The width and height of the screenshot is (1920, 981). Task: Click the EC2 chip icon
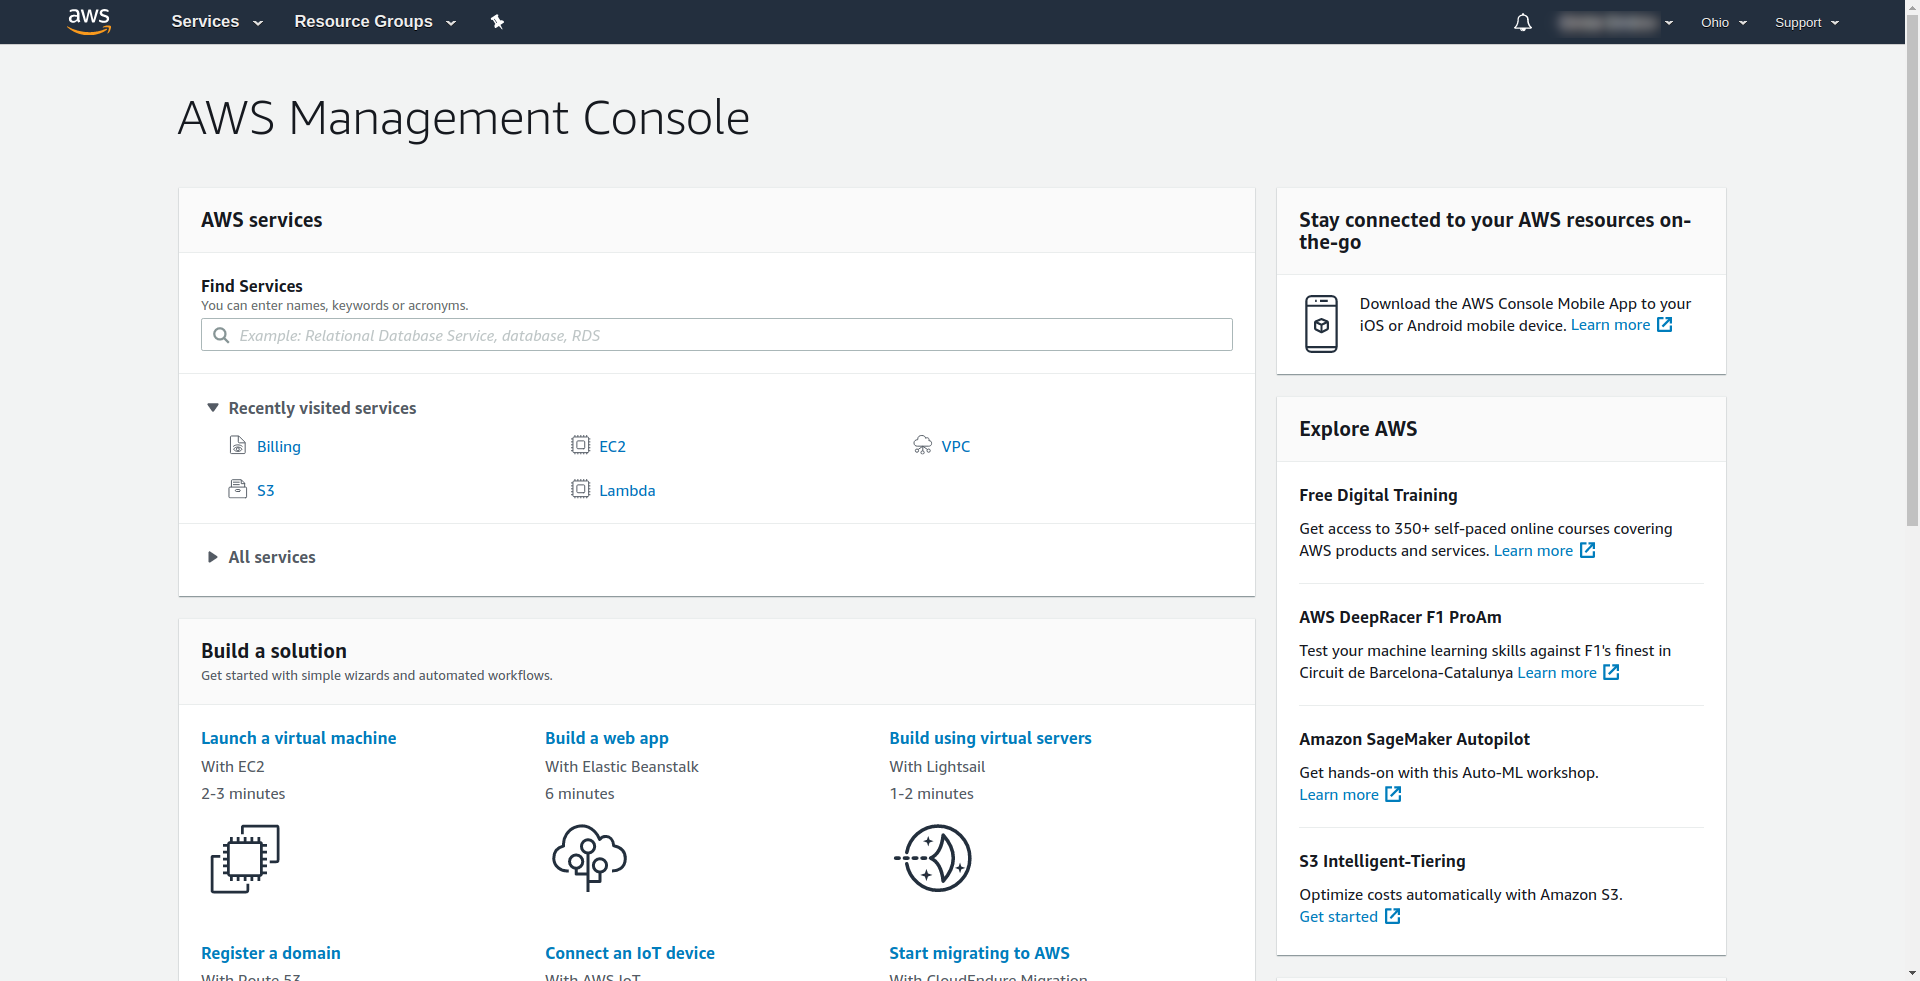tap(580, 446)
